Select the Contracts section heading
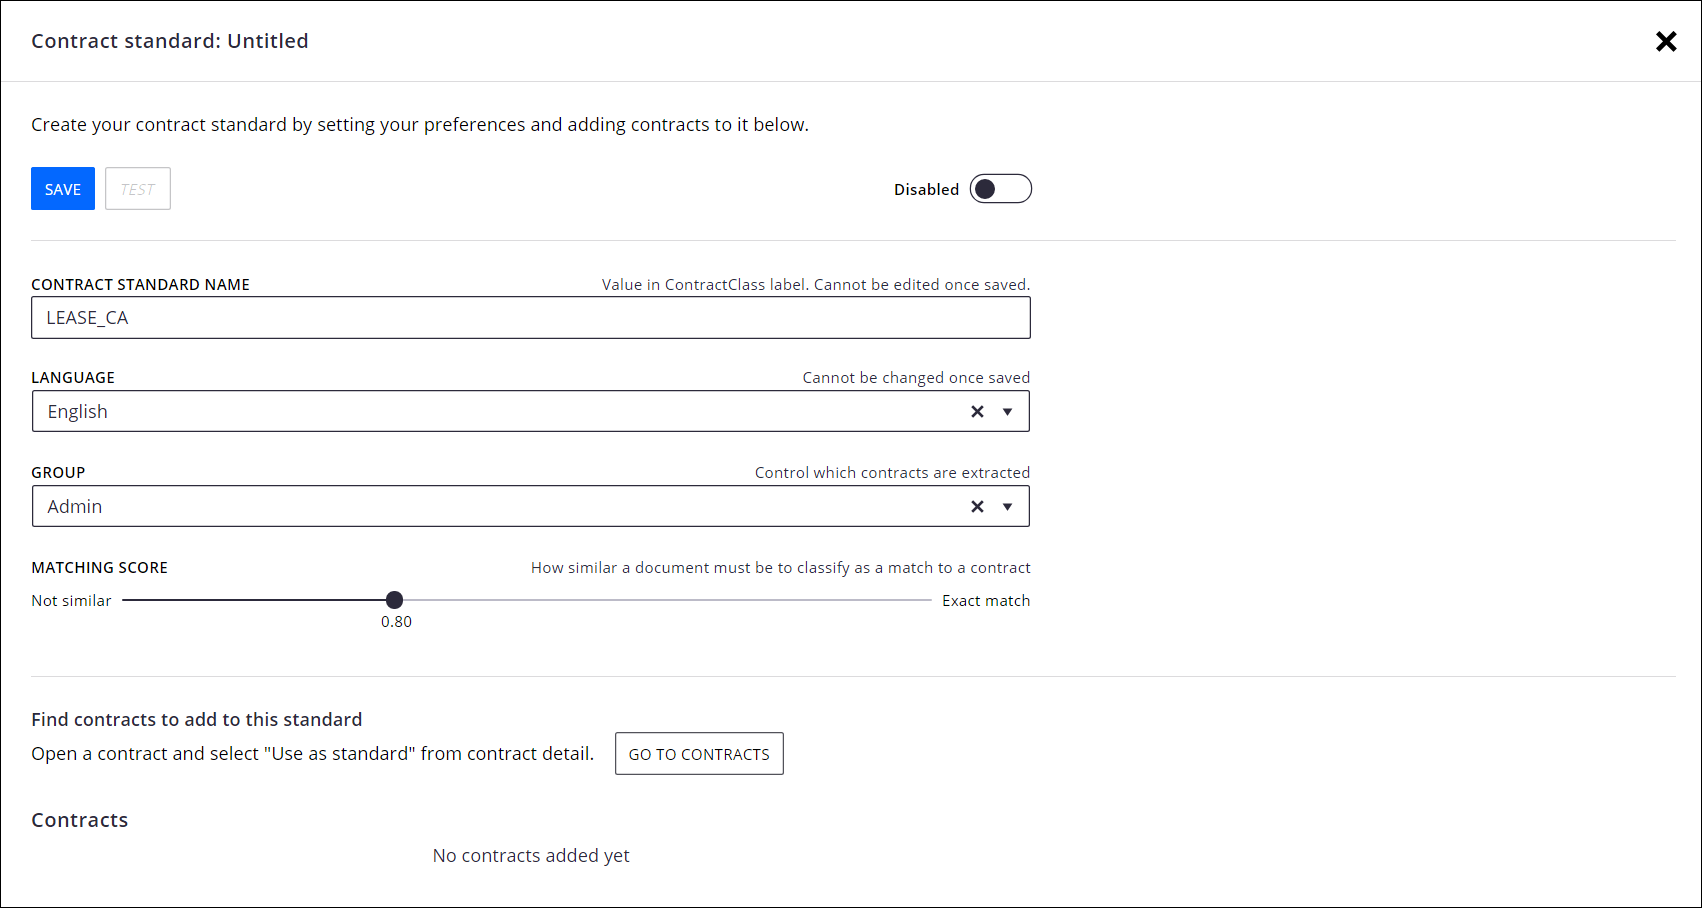Screen dimensions: 1702x908 coord(79,819)
